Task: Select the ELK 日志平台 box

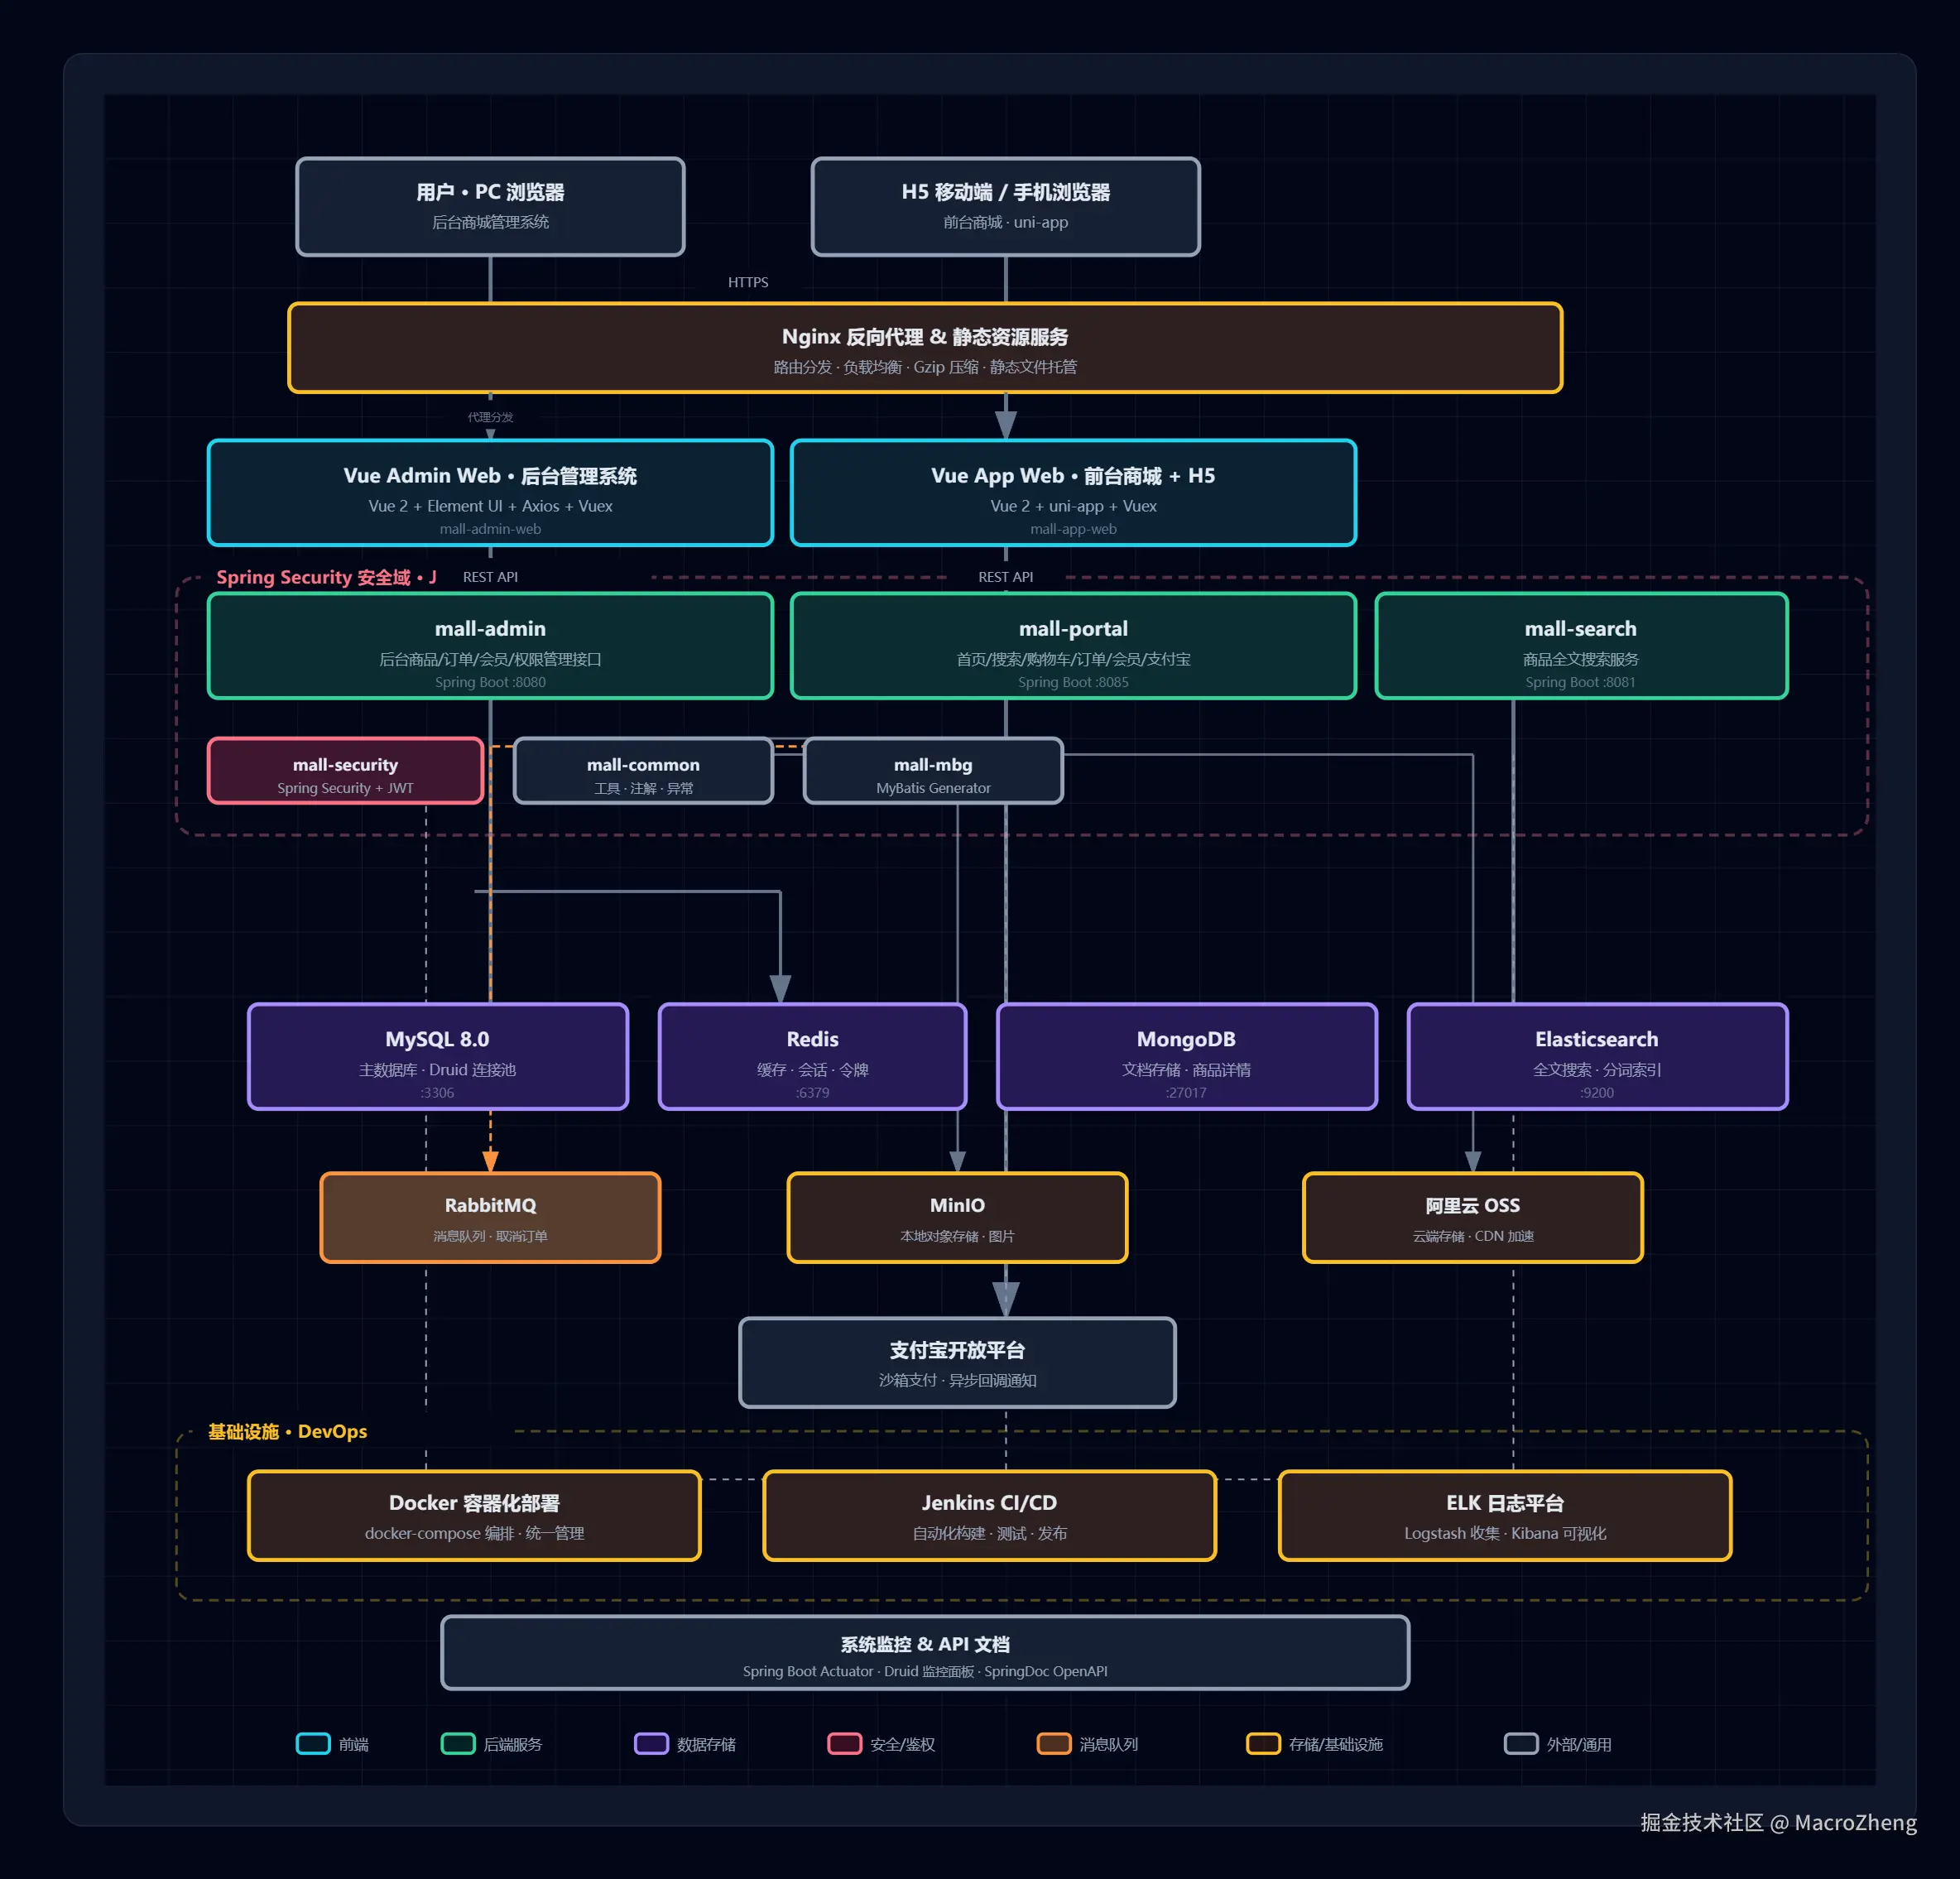Action: 1505,1516
